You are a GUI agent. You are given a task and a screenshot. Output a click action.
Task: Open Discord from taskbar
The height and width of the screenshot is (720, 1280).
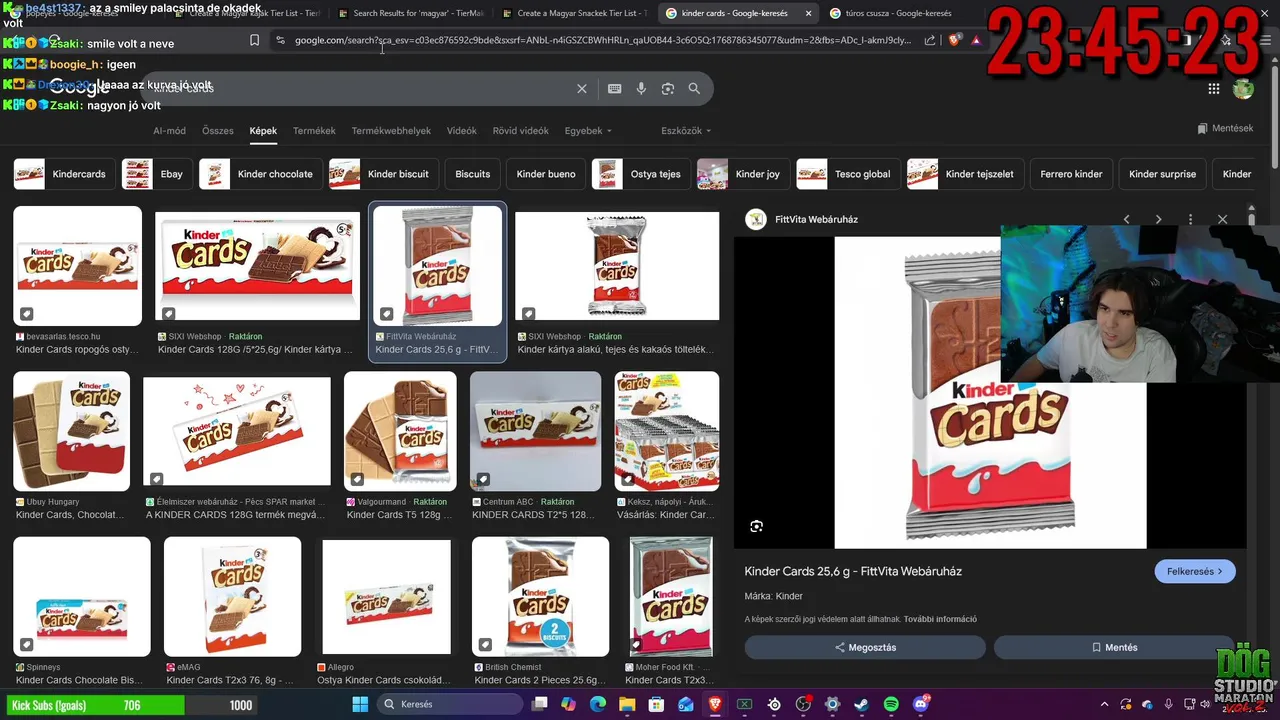pyautogui.click(x=920, y=704)
